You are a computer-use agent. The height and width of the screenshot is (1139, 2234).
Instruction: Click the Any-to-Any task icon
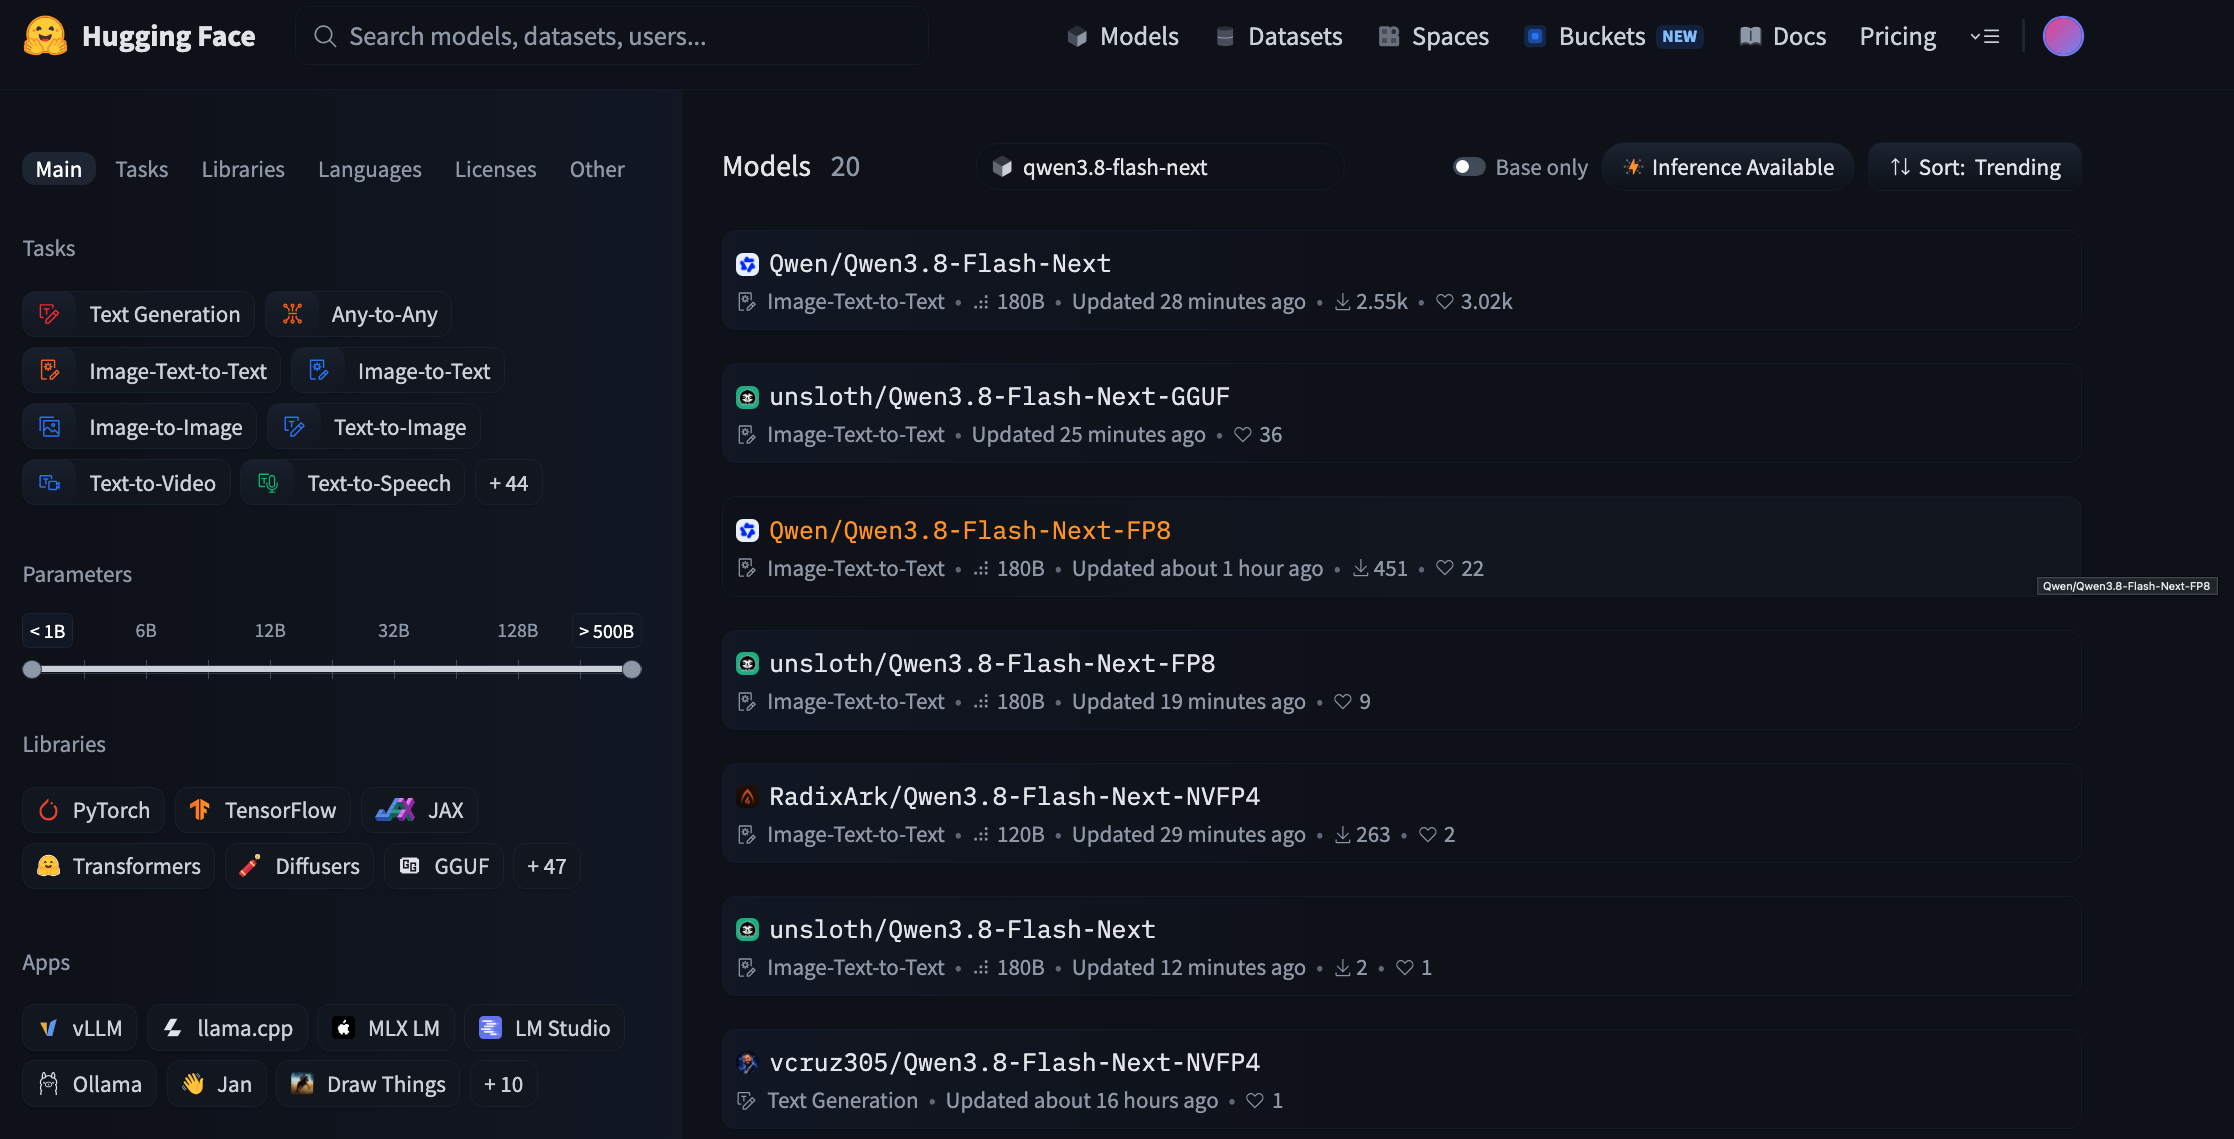292,314
